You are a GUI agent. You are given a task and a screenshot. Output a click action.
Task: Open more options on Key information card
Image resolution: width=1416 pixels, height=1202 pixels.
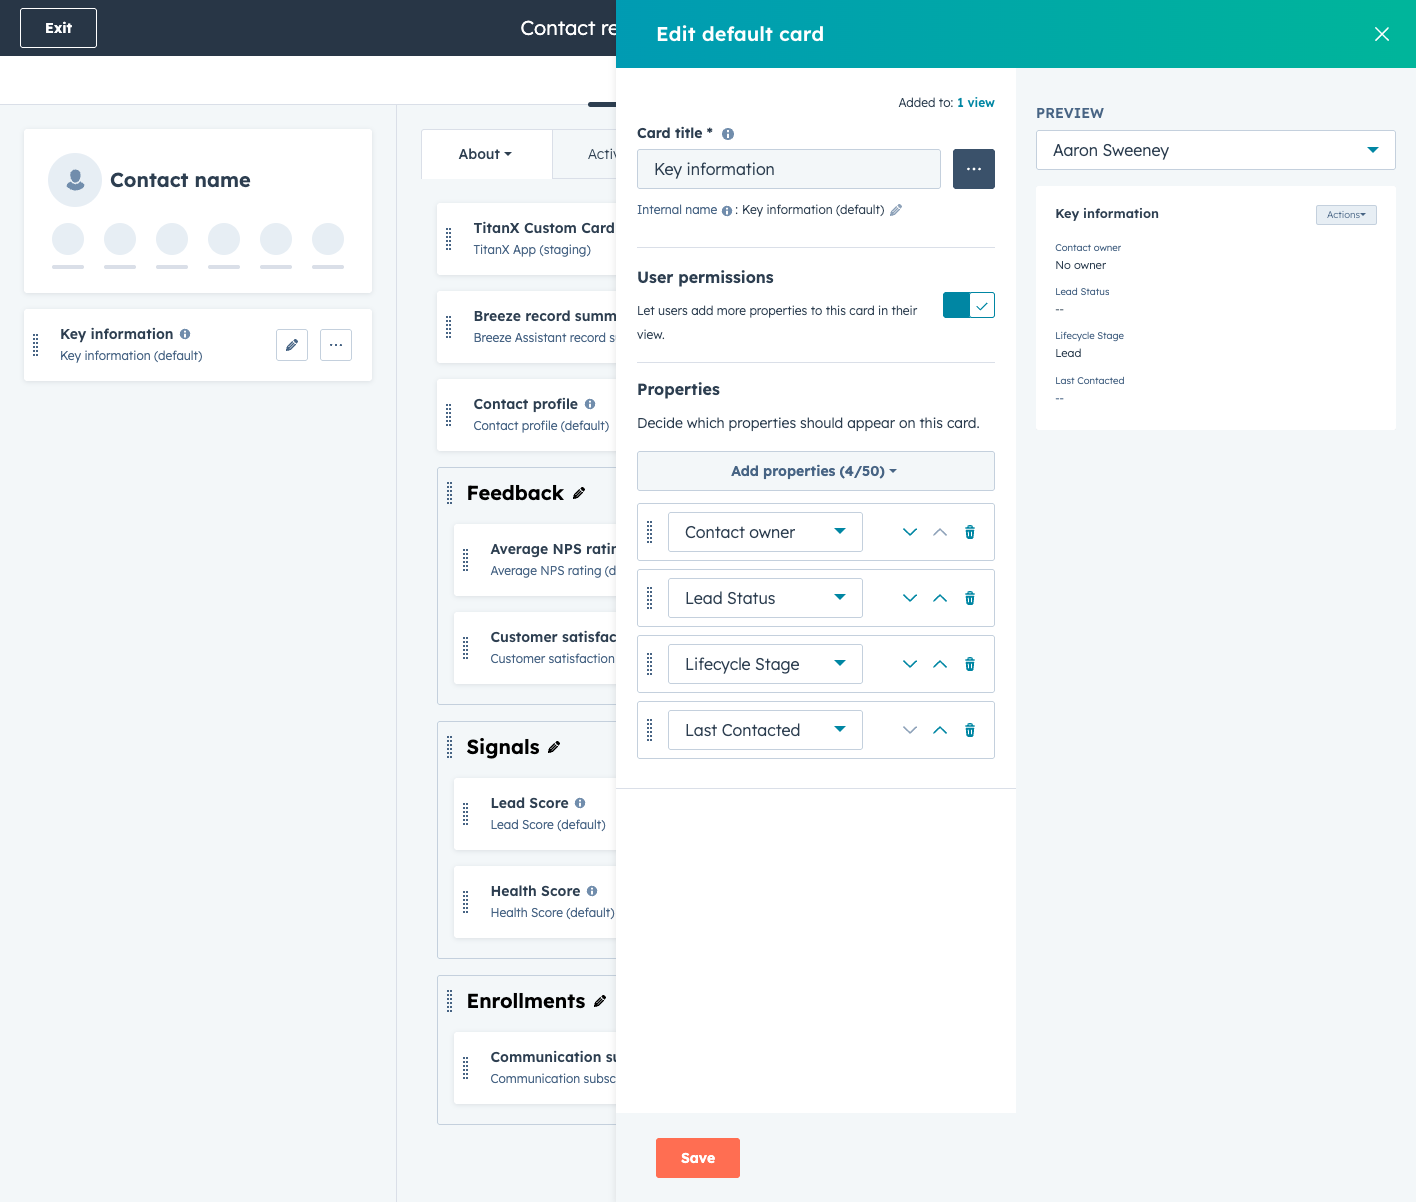336,345
